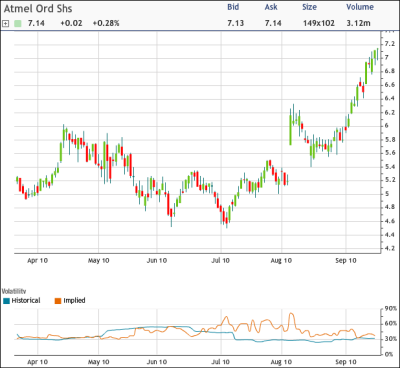400x368 pixels.
Task: Click the 4.2 price axis label
Action: point(390,248)
